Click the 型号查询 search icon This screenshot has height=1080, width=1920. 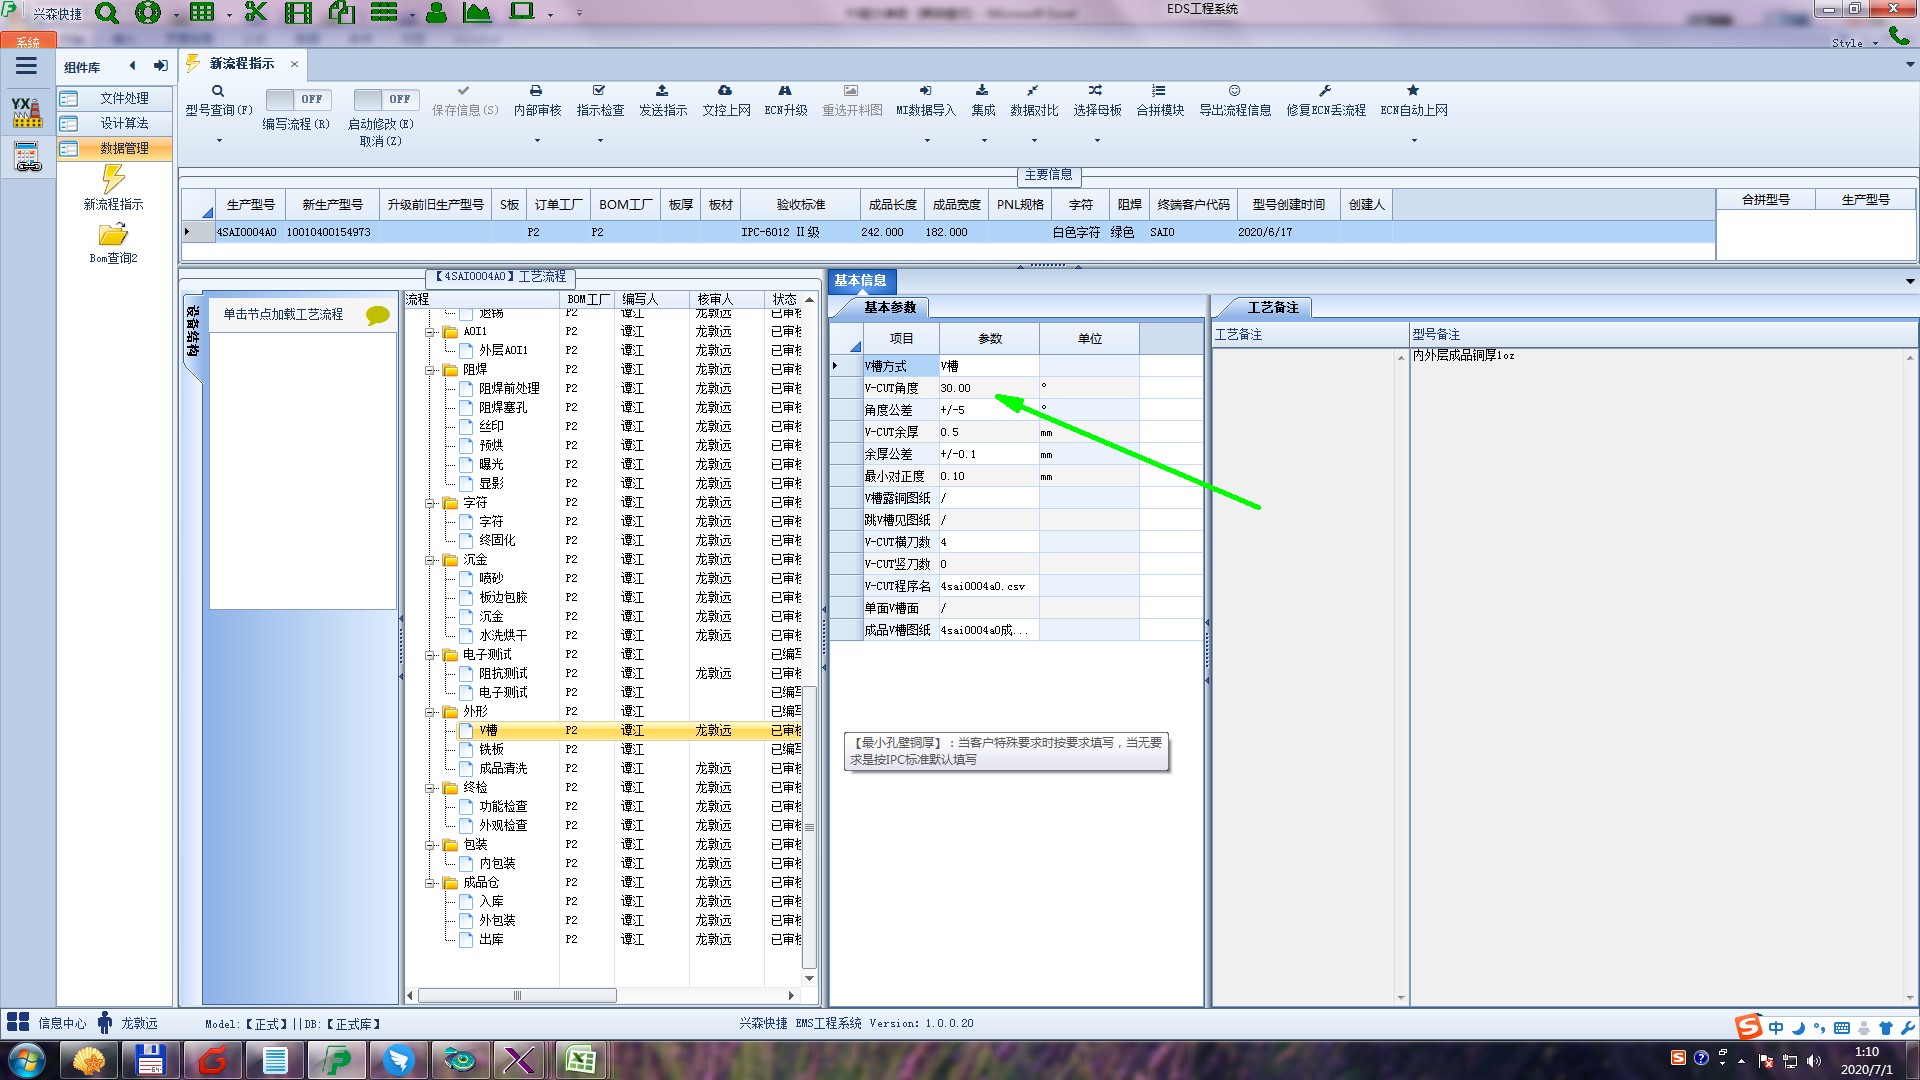pyautogui.click(x=218, y=91)
